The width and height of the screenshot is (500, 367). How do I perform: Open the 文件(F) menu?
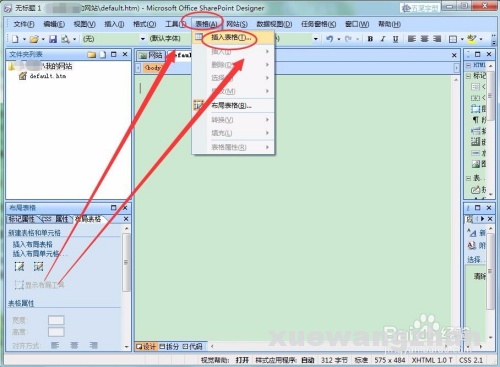24,24
